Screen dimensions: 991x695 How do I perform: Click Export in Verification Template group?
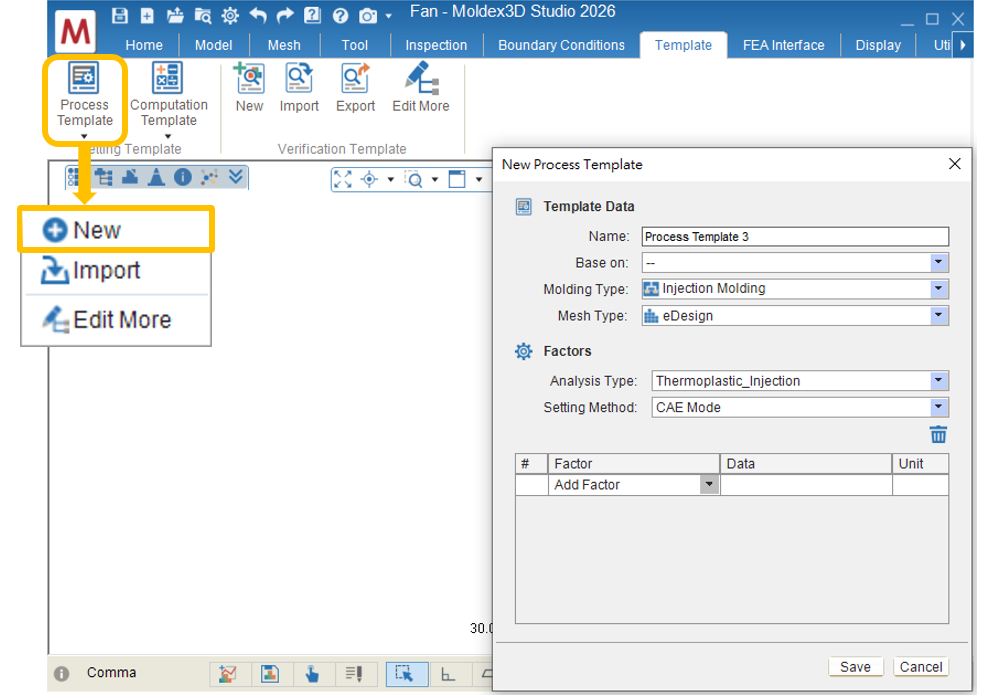pos(355,88)
